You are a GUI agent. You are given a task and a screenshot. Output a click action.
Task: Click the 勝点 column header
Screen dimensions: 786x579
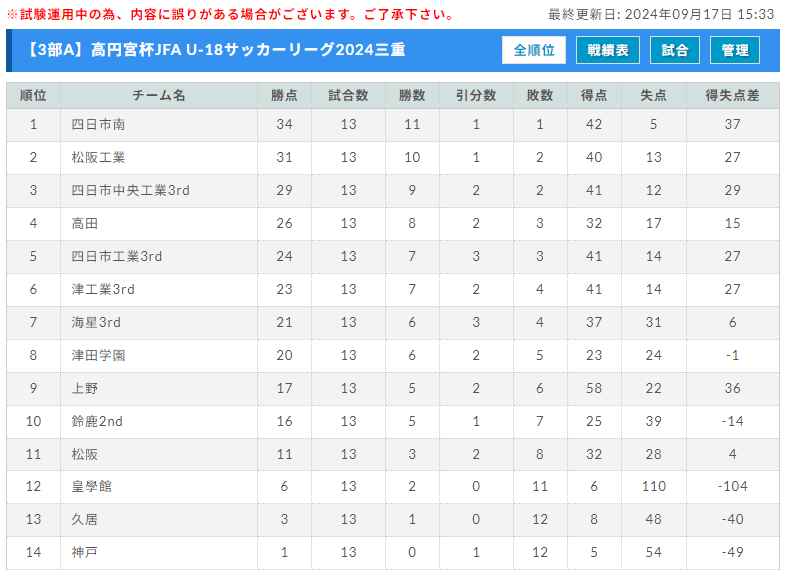coord(284,95)
